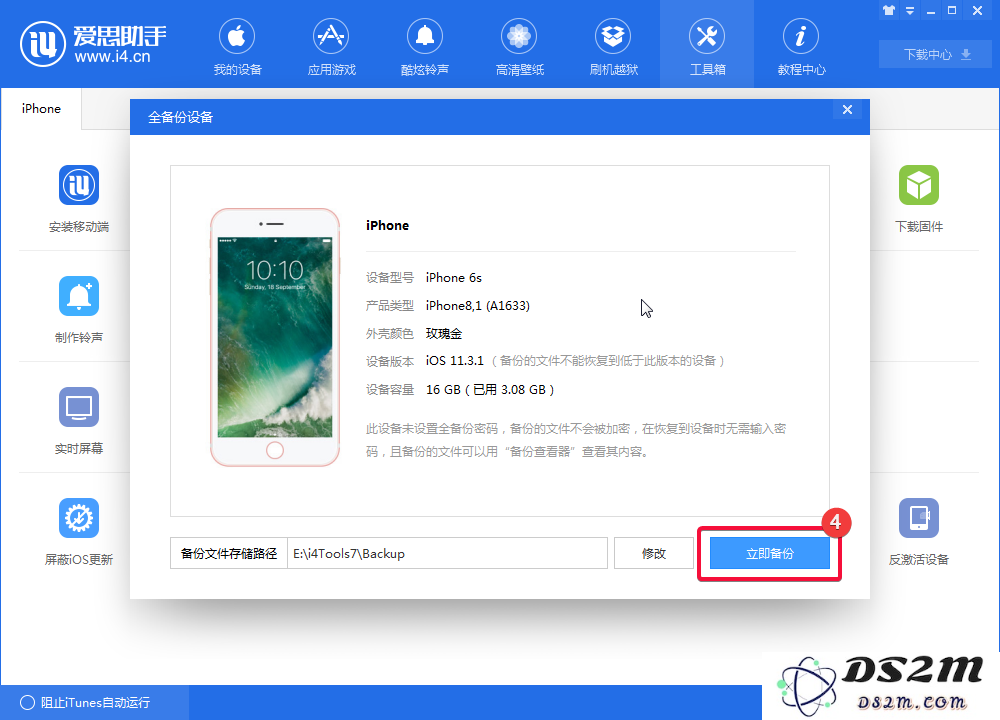Launch 下载固件 firmware download tool
The height and width of the screenshot is (720, 1000).
point(918,198)
